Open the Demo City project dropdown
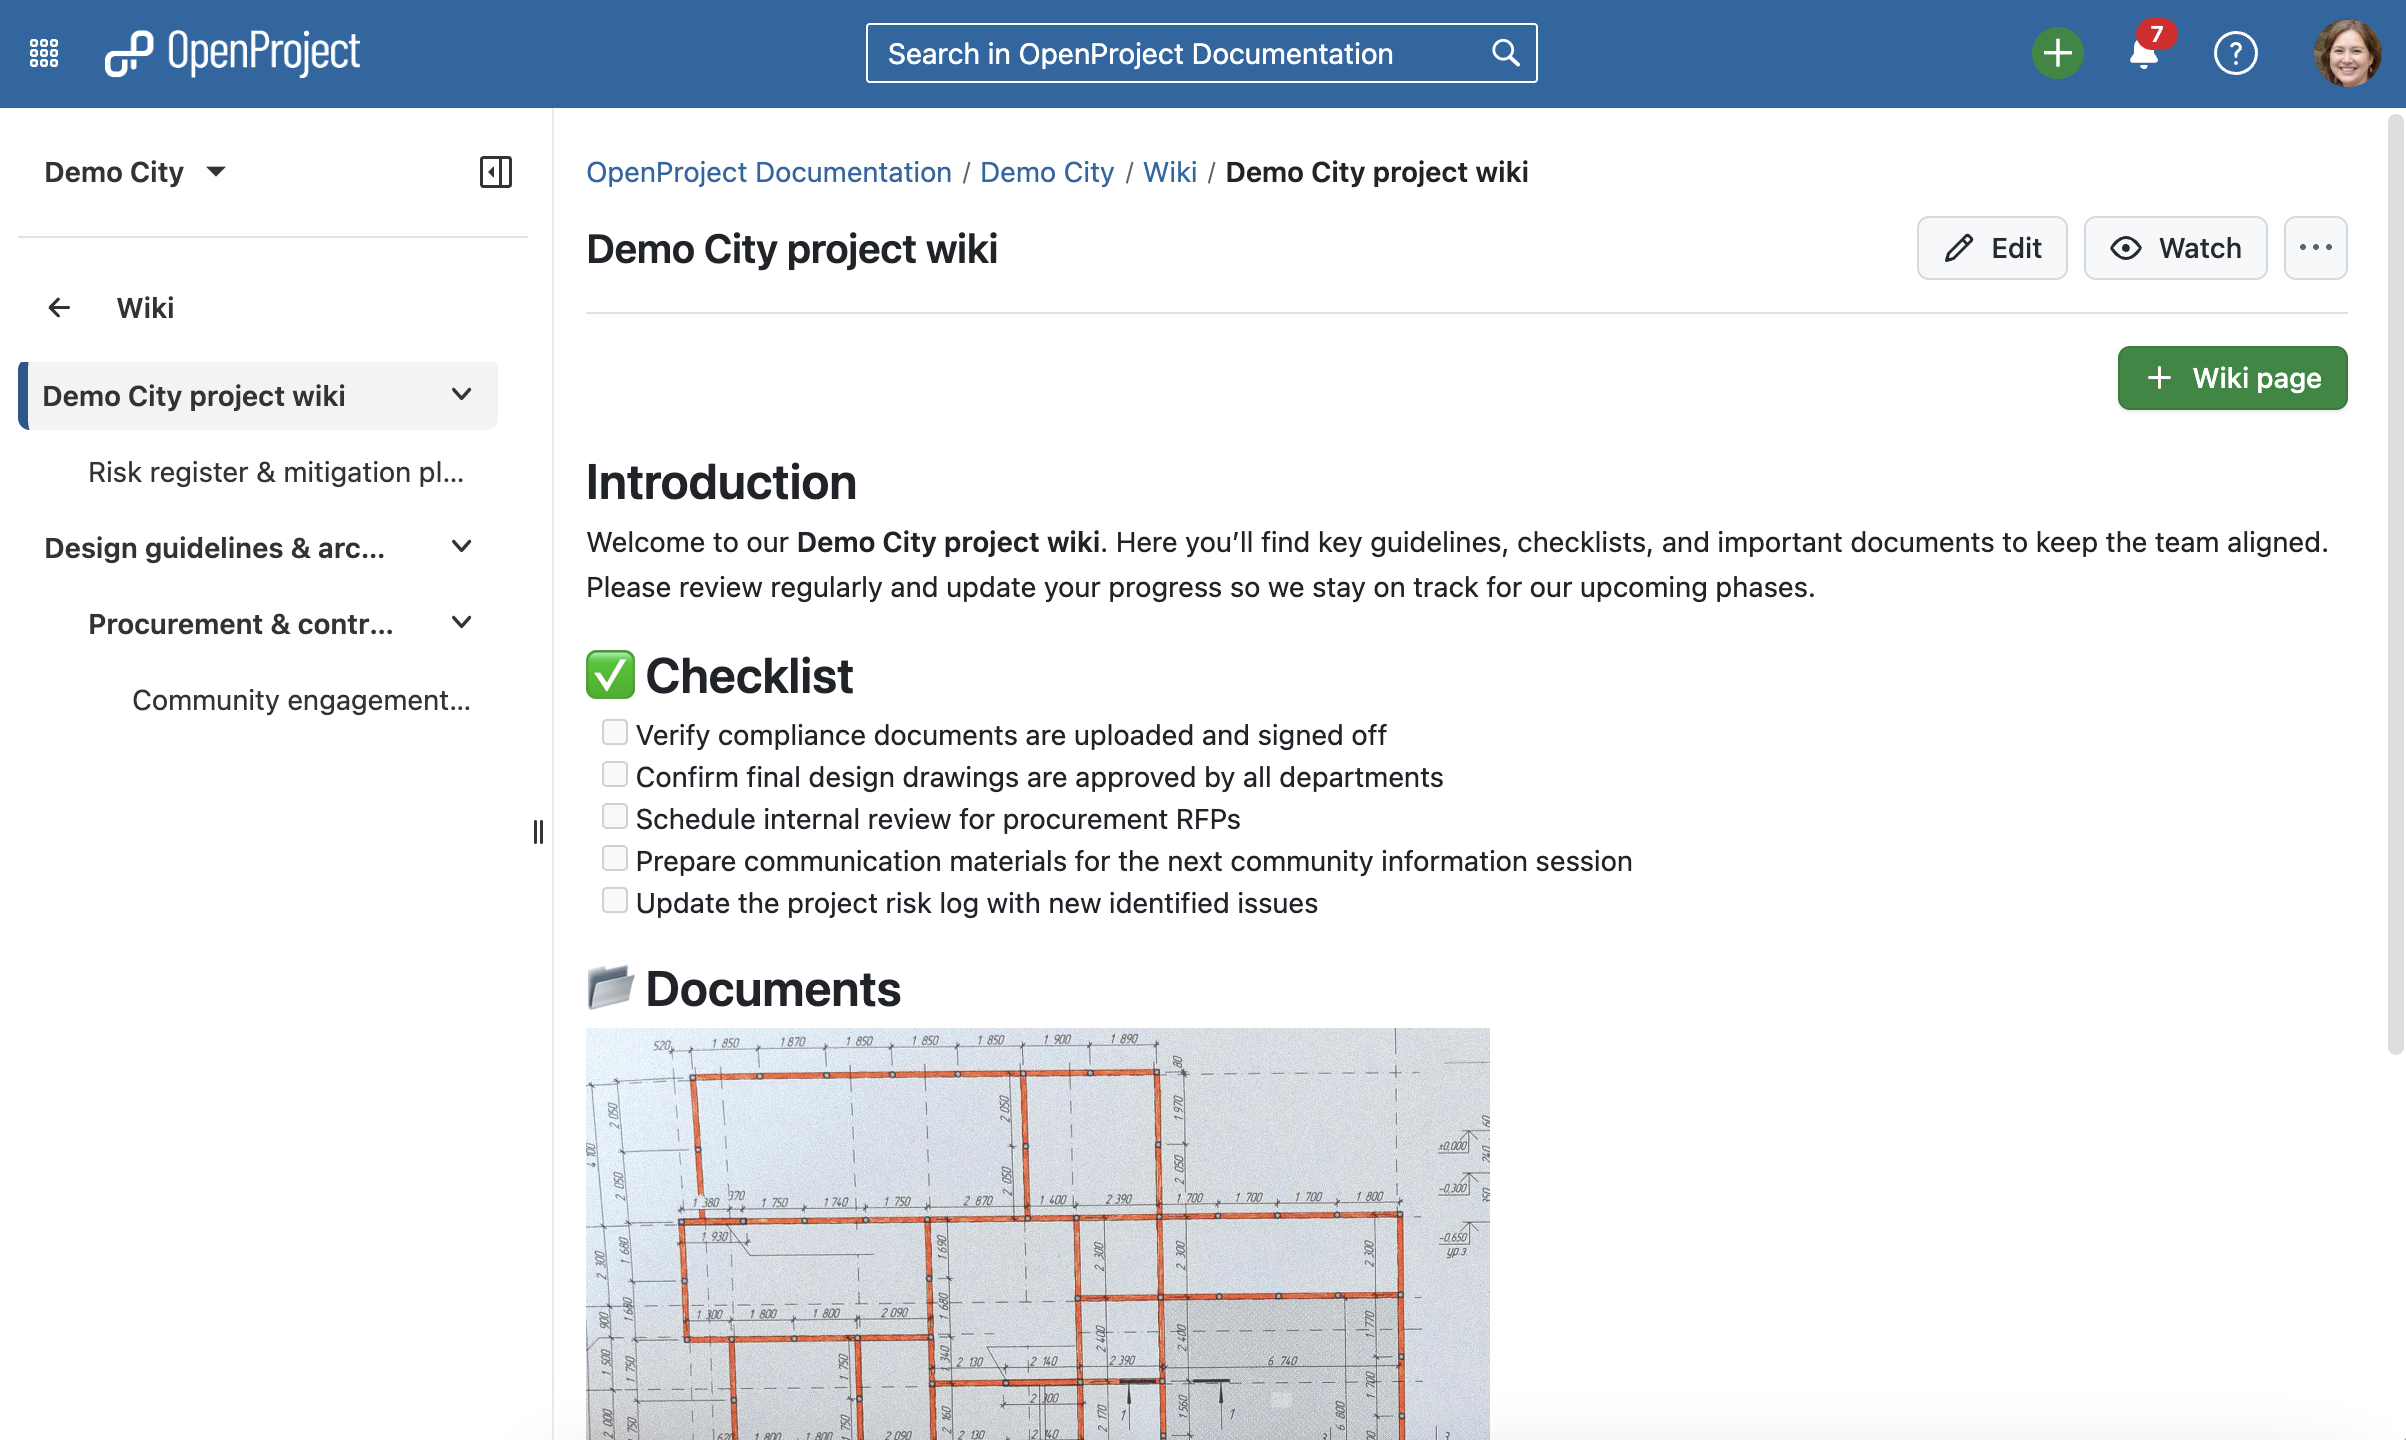This screenshot has height=1440, width=2406. click(x=135, y=172)
